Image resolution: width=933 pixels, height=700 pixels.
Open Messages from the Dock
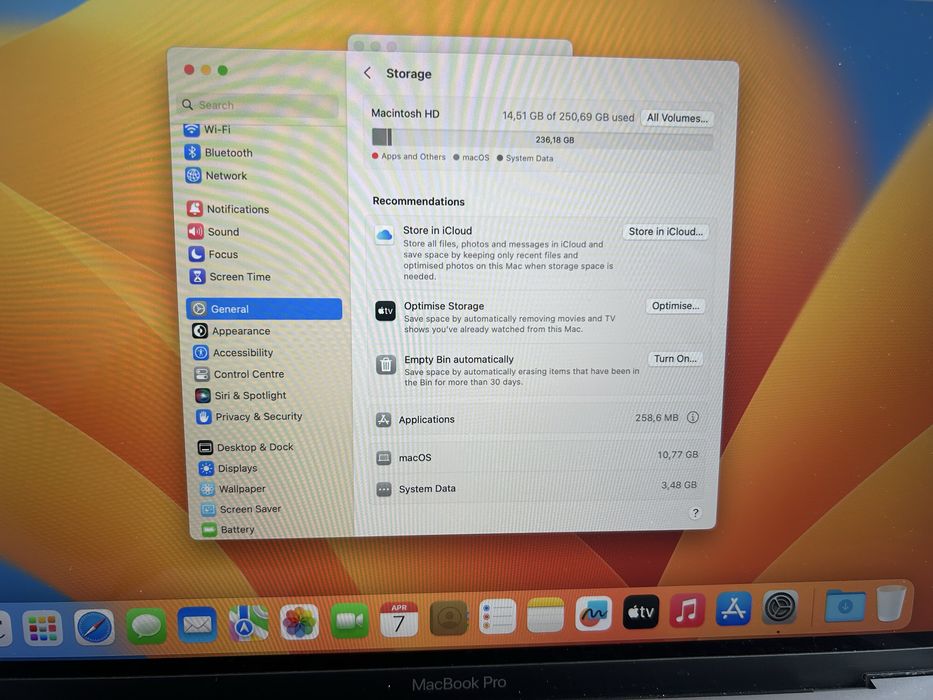pos(146,626)
